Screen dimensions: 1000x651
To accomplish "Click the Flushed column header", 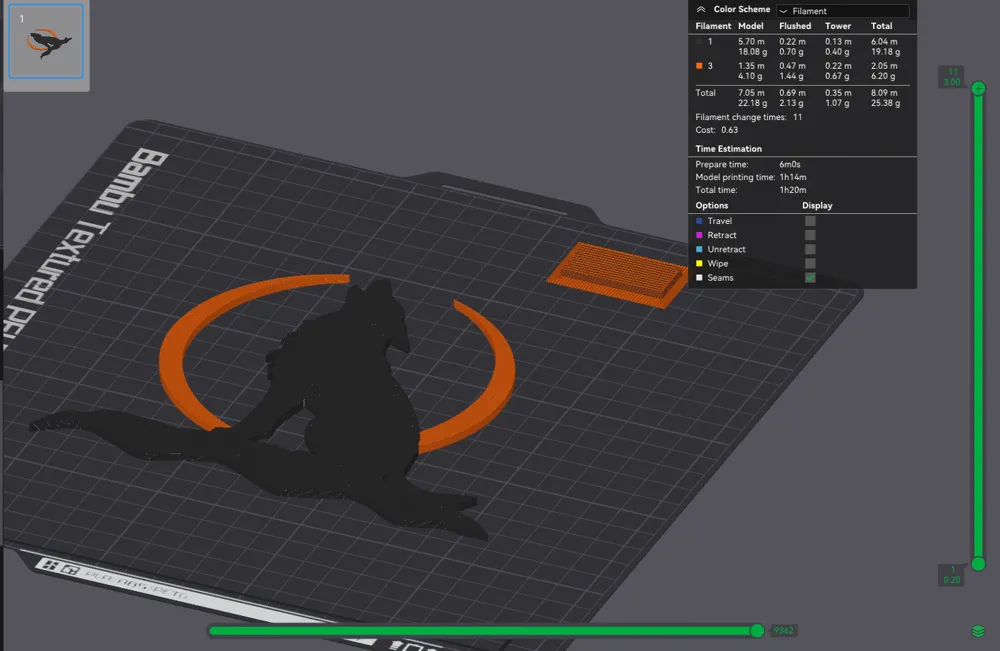I will 795,26.
